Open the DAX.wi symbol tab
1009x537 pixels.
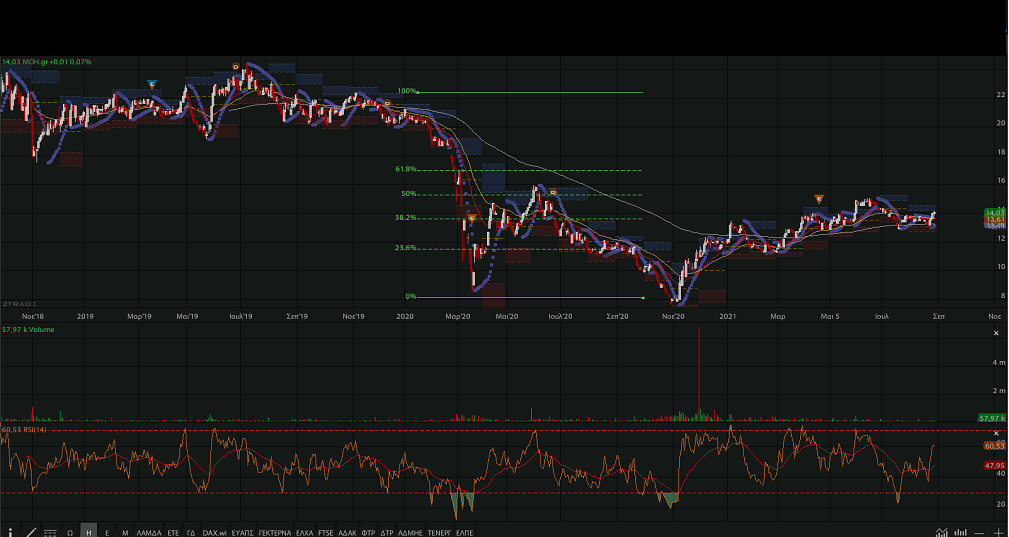[x=215, y=532]
